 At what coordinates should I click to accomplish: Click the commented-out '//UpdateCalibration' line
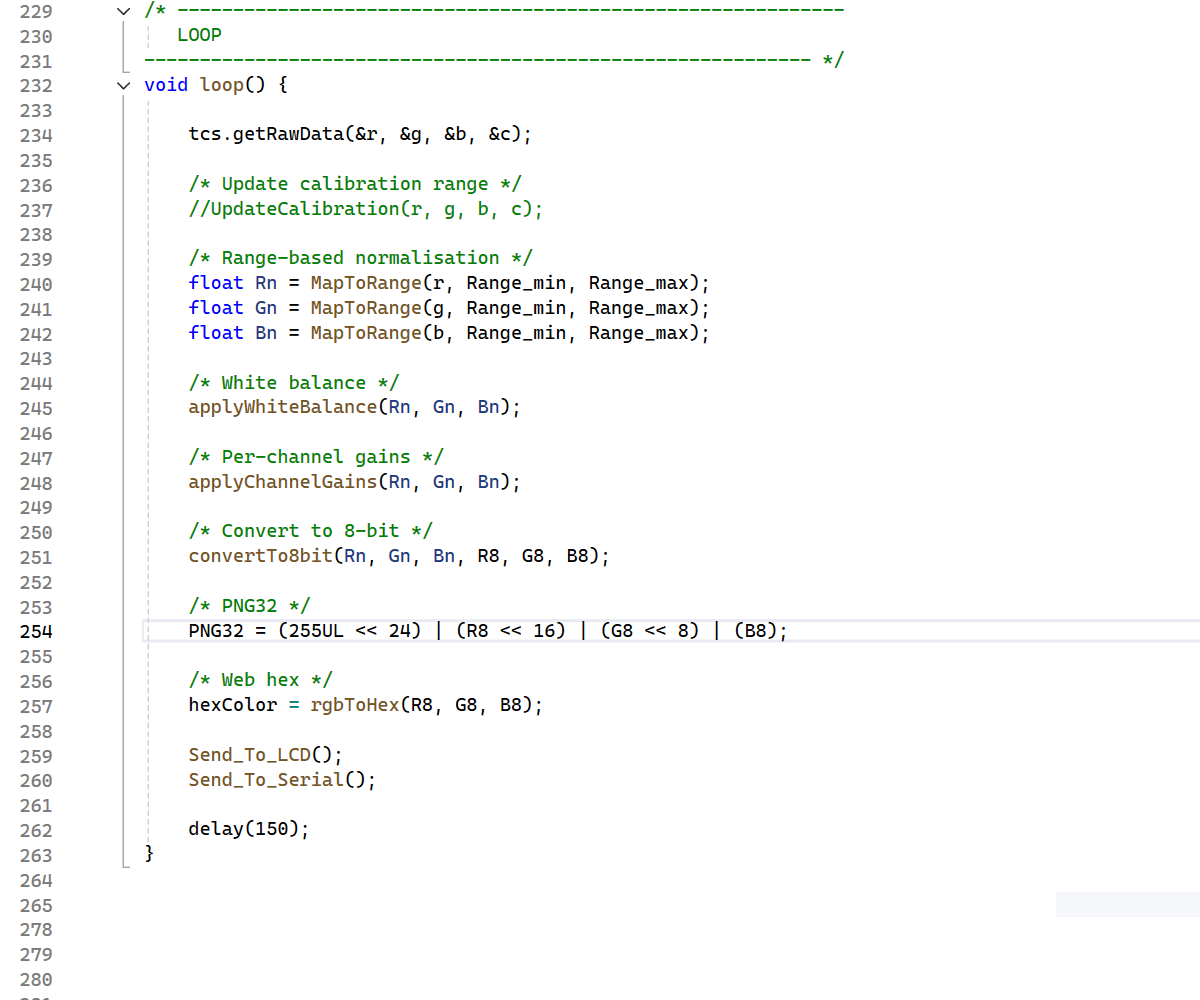click(x=366, y=209)
